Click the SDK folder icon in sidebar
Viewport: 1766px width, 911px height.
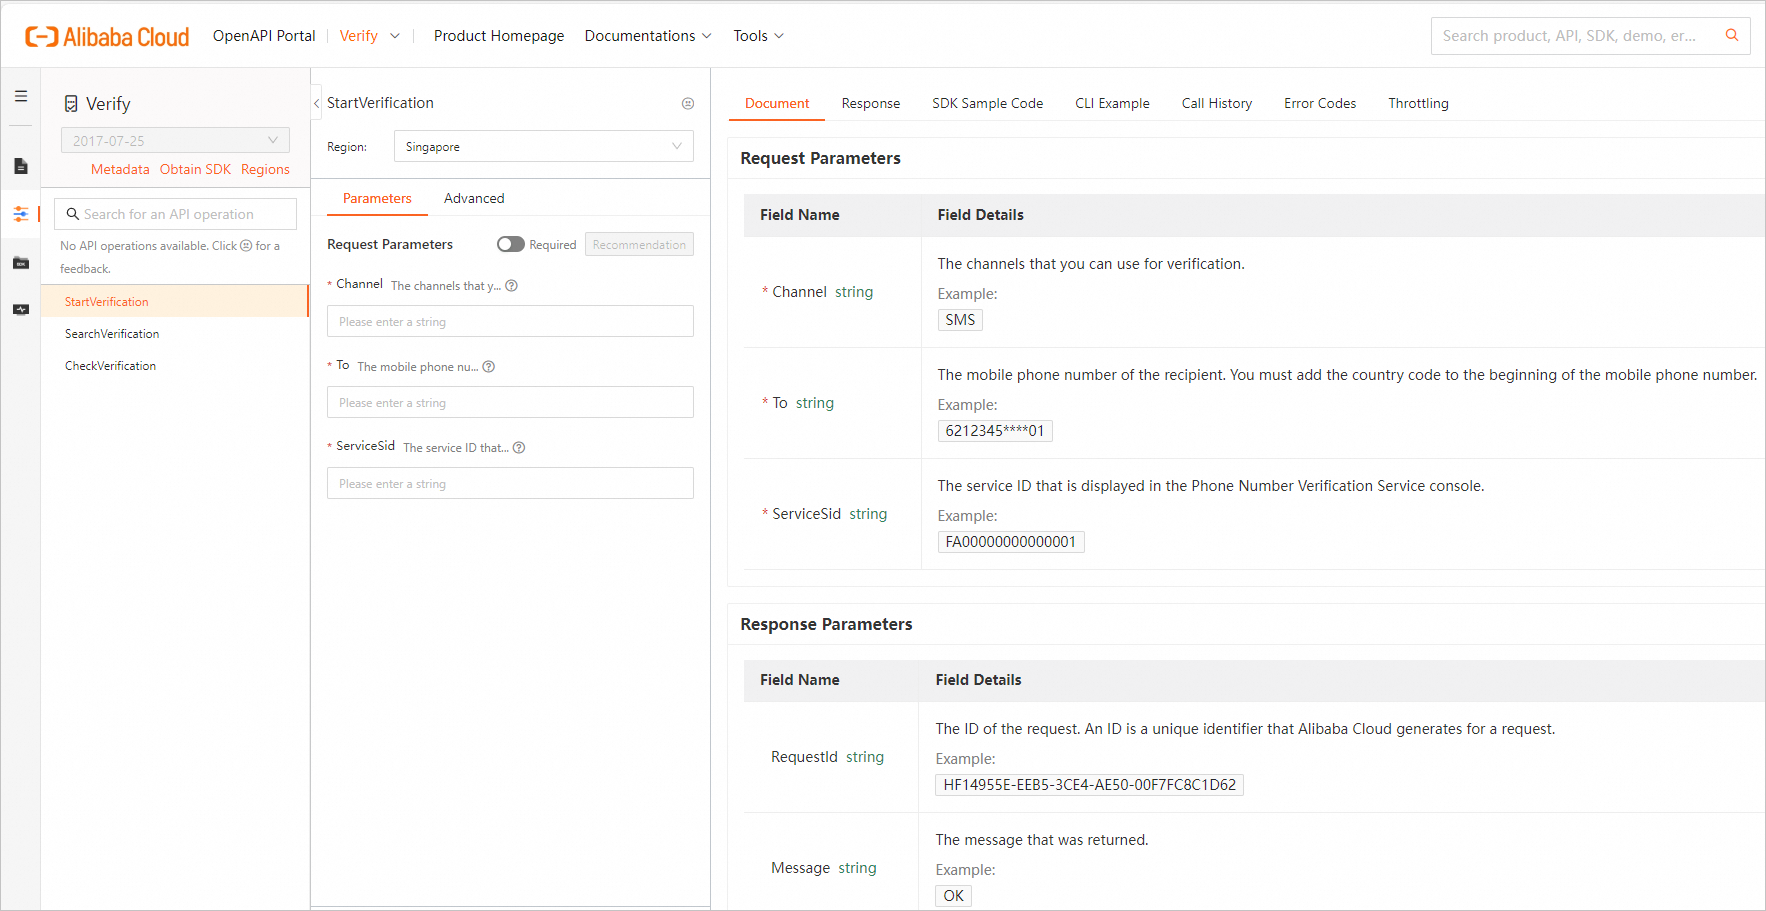pyautogui.click(x=21, y=263)
